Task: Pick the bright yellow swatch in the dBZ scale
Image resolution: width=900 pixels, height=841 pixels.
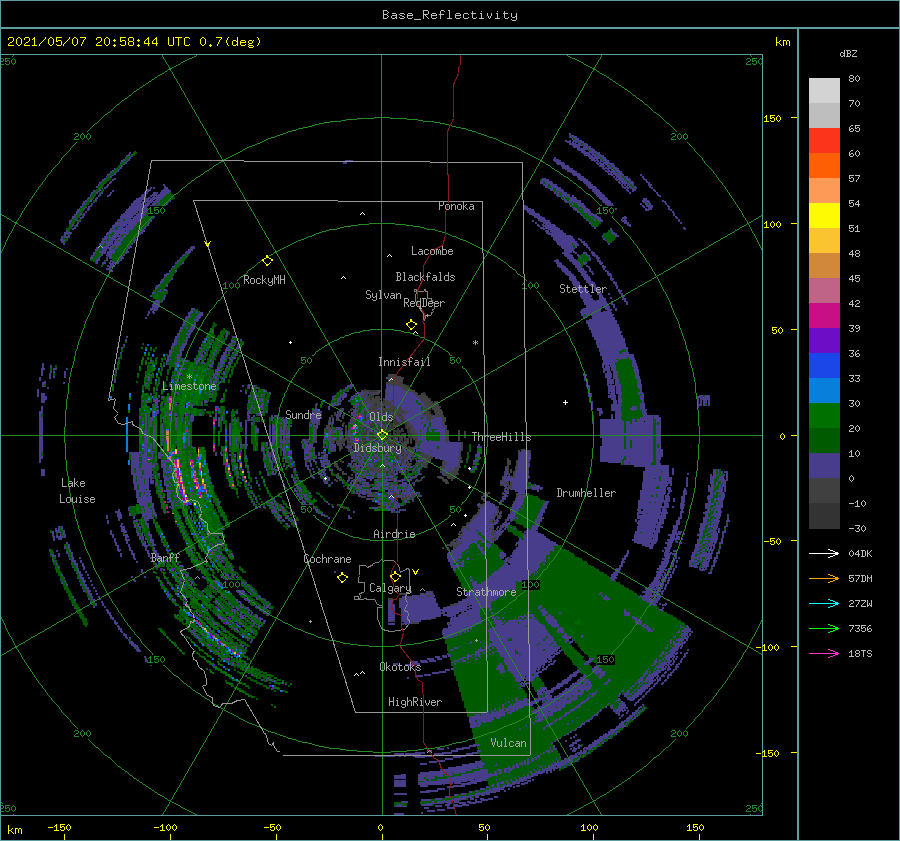Action: click(x=824, y=216)
